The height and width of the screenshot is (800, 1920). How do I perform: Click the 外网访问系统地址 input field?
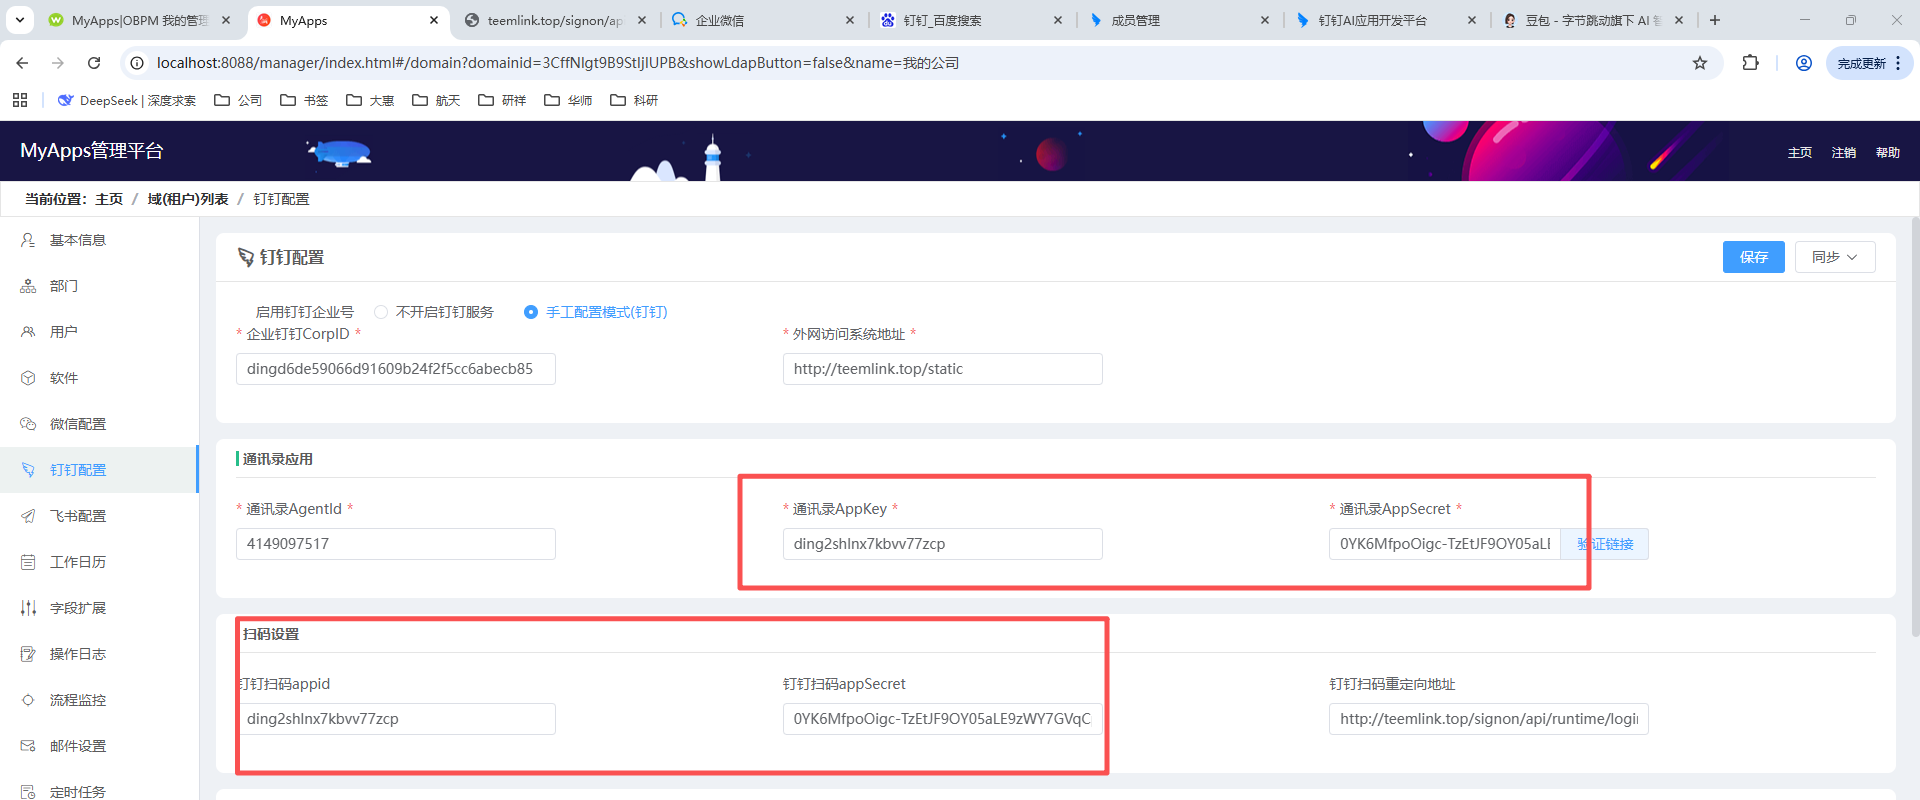[x=943, y=369]
